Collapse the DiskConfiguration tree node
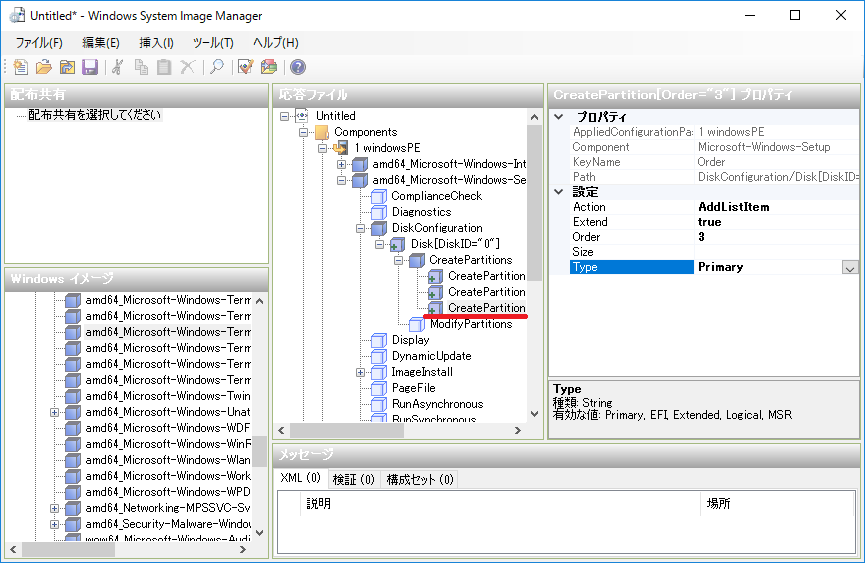Viewport: 865px width, 563px height. coord(359,228)
